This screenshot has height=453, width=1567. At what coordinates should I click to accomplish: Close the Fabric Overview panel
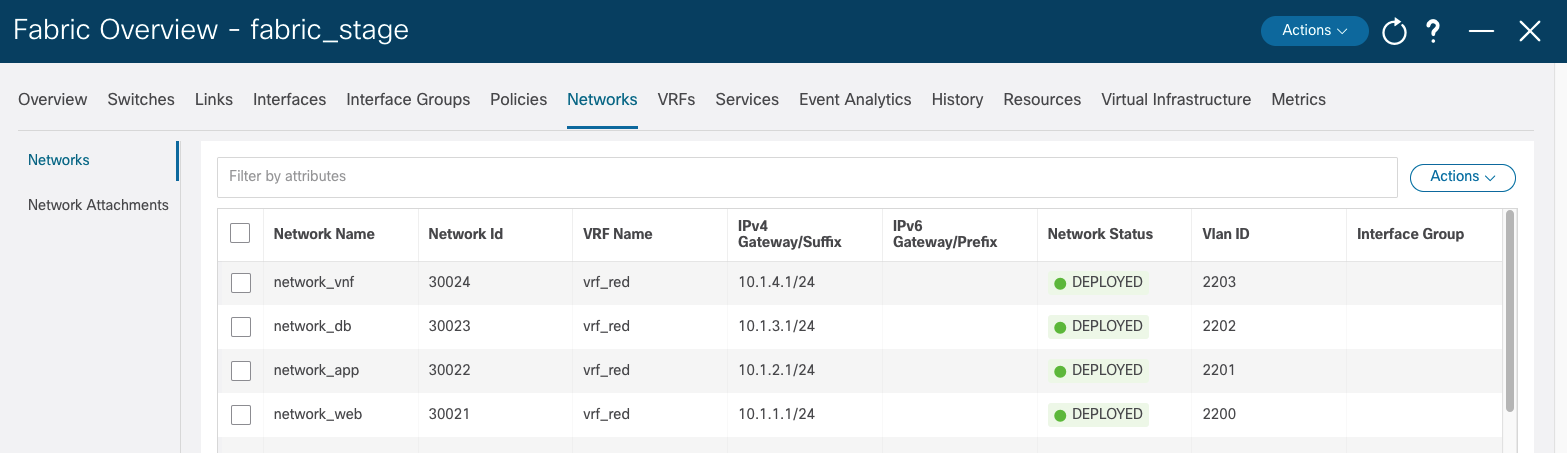coord(1530,31)
